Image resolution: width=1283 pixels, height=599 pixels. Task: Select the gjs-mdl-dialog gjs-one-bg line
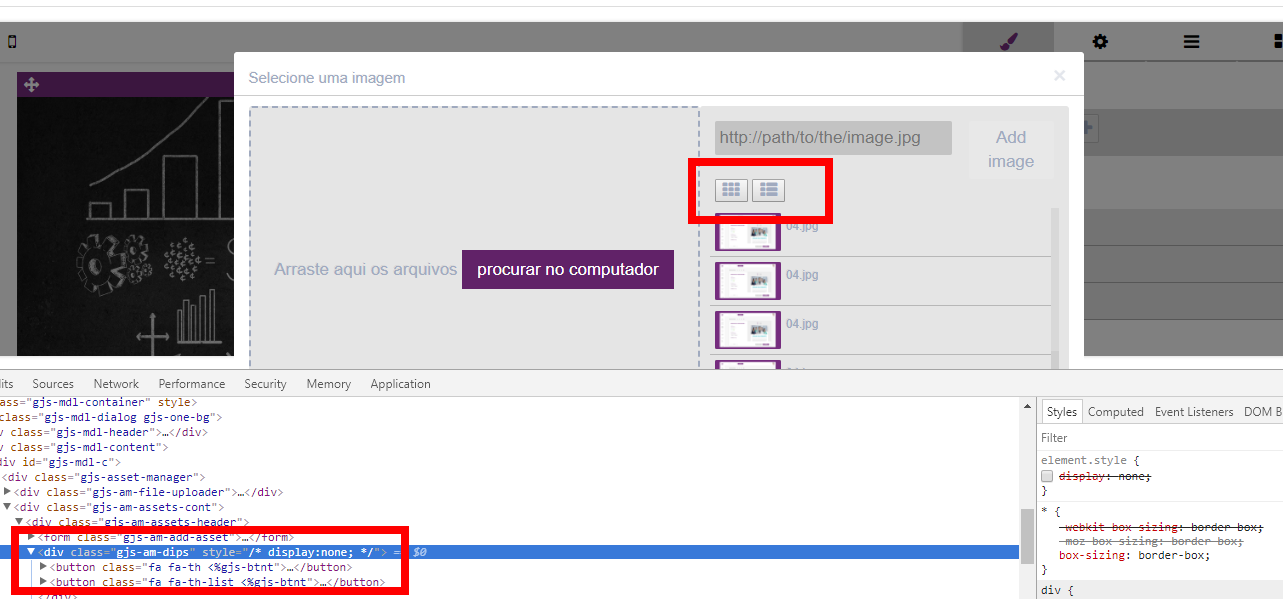[x=110, y=417]
